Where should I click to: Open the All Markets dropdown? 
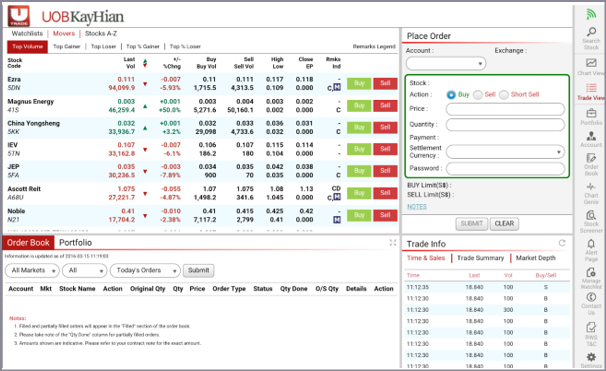click(x=32, y=271)
